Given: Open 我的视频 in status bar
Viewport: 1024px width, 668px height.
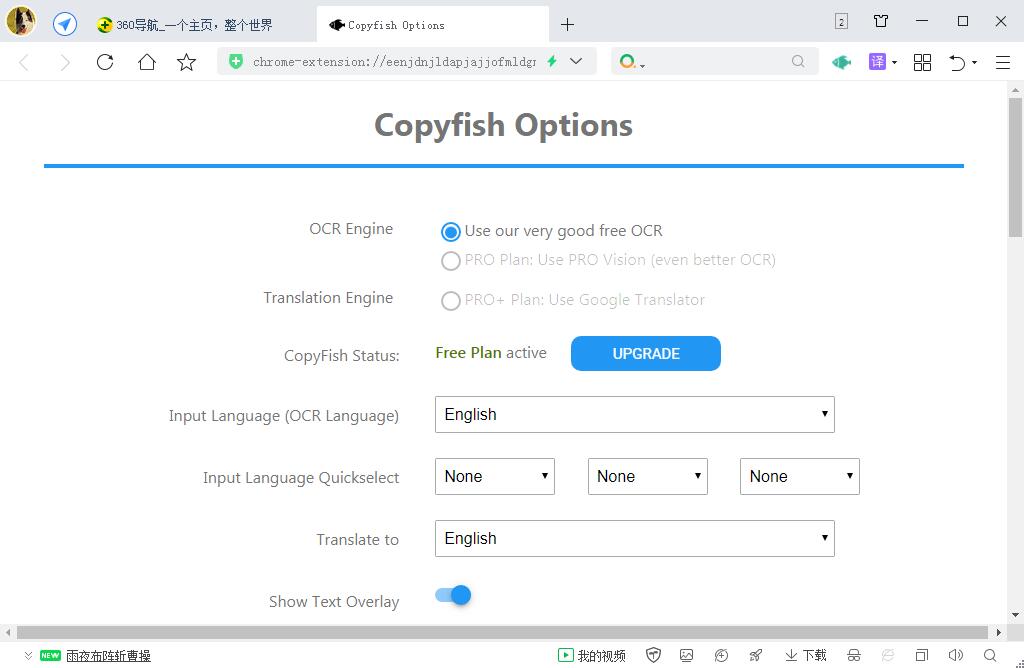Looking at the screenshot, I should [592, 656].
